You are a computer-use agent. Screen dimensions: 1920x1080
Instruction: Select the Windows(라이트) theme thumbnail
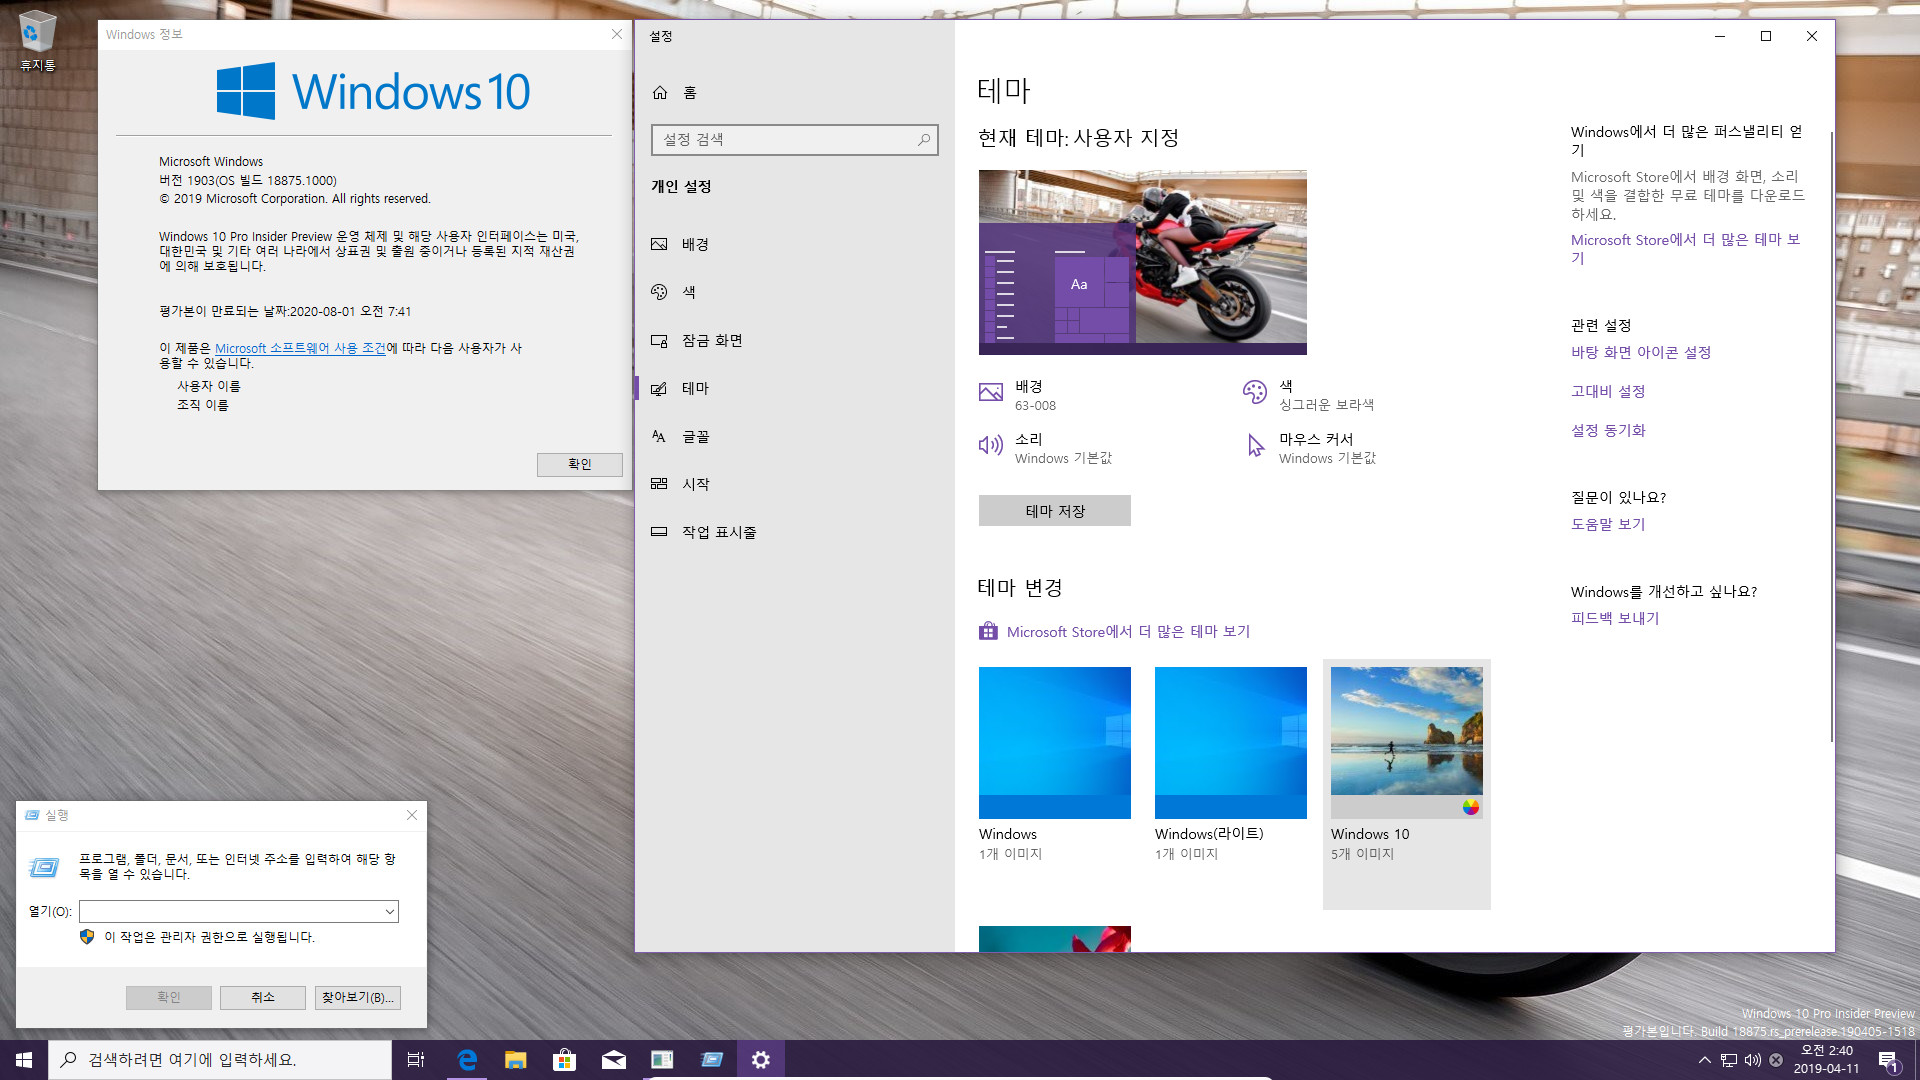pos(1230,742)
